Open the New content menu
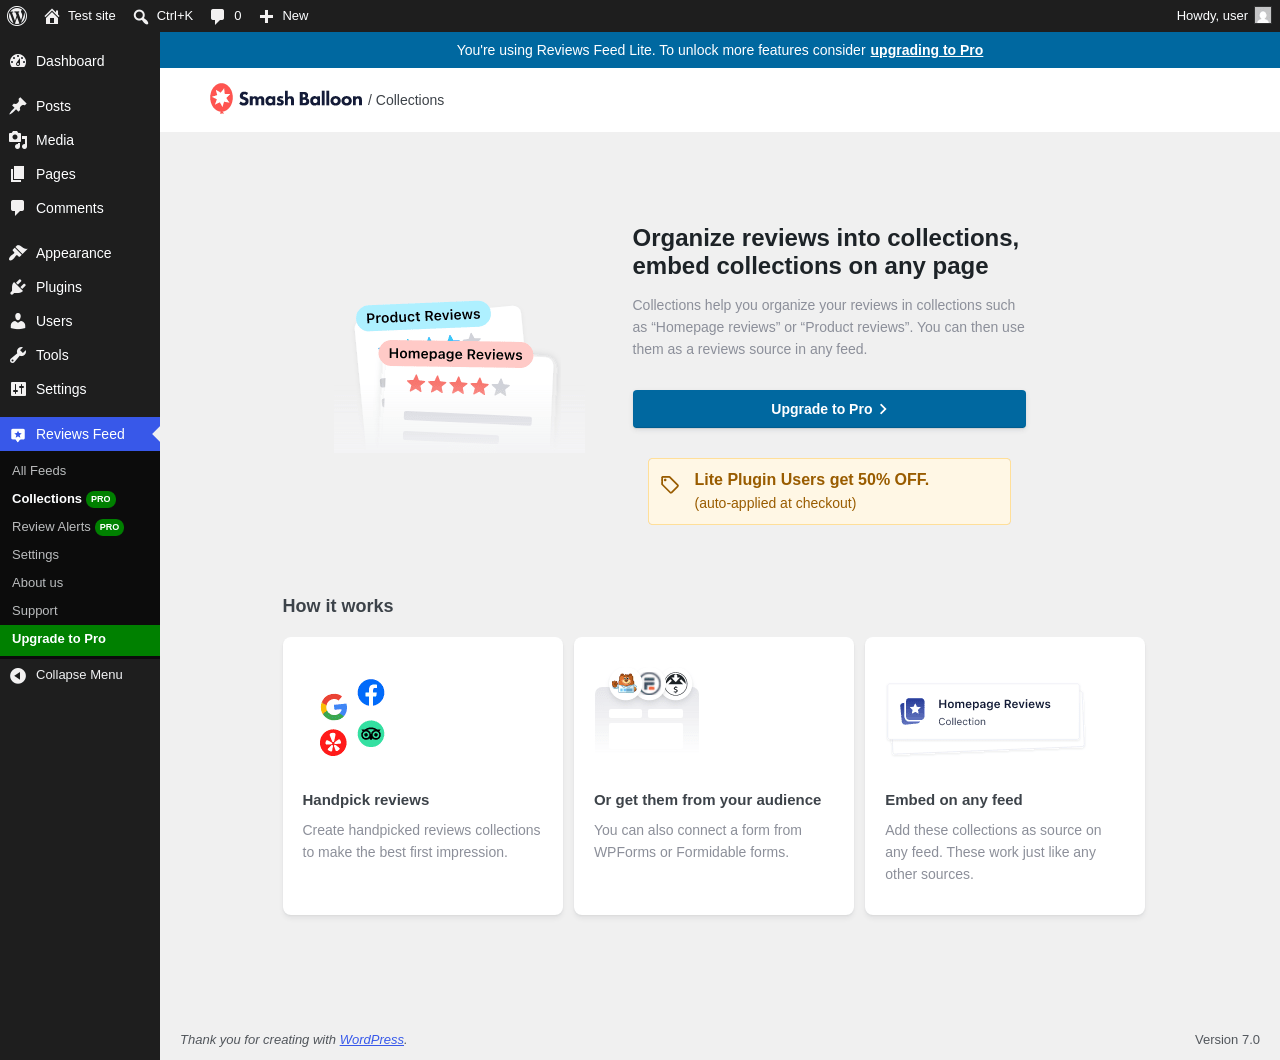 pos(284,16)
